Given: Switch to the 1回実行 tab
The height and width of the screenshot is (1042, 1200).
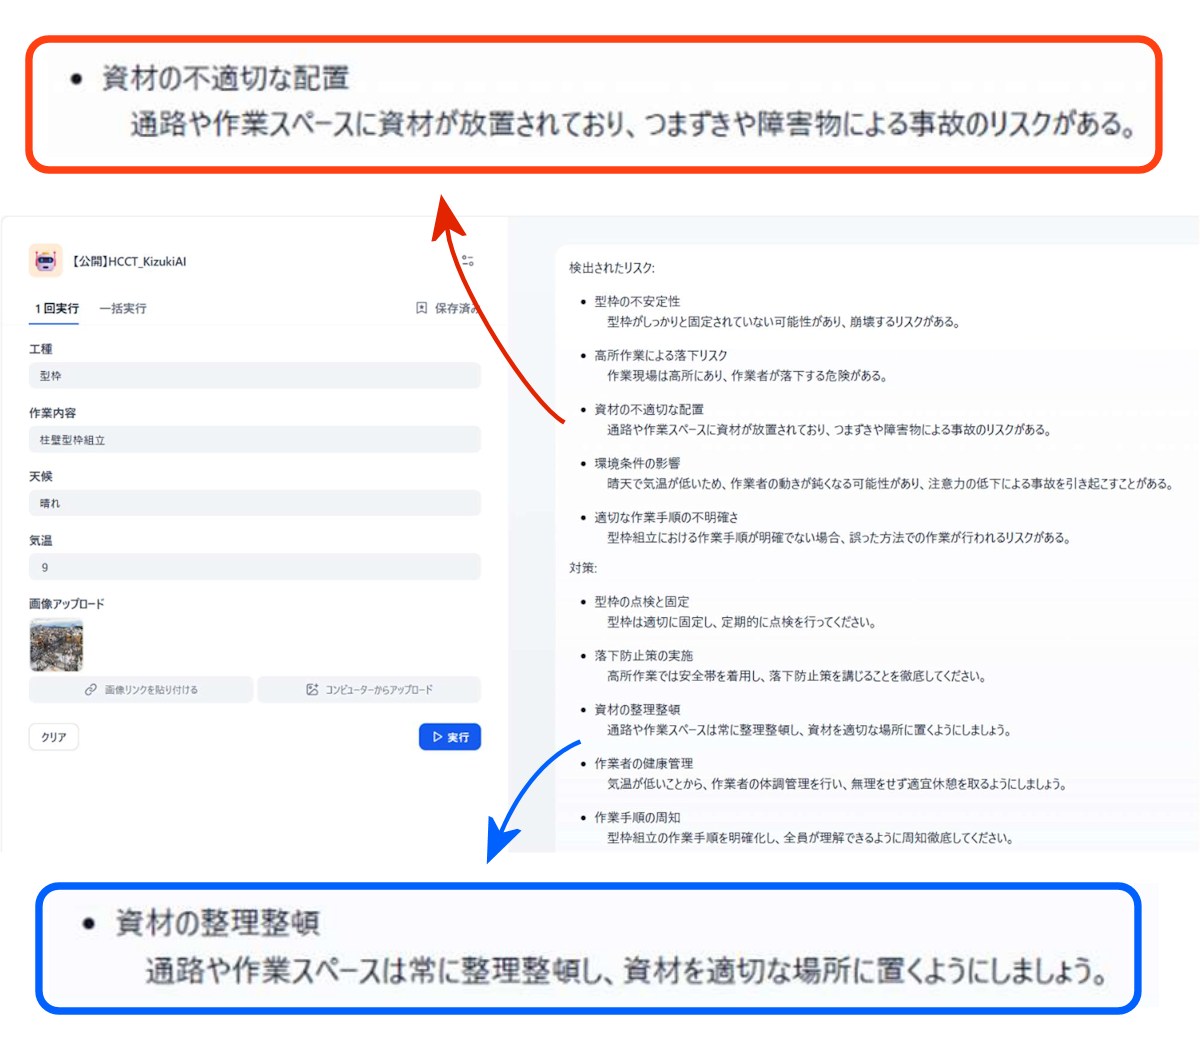Looking at the screenshot, I should coord(57,308).
